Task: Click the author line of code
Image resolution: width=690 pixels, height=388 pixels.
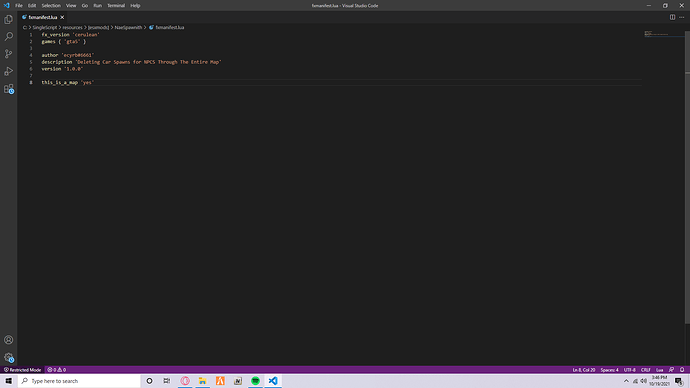Action: tap(68, 55)
